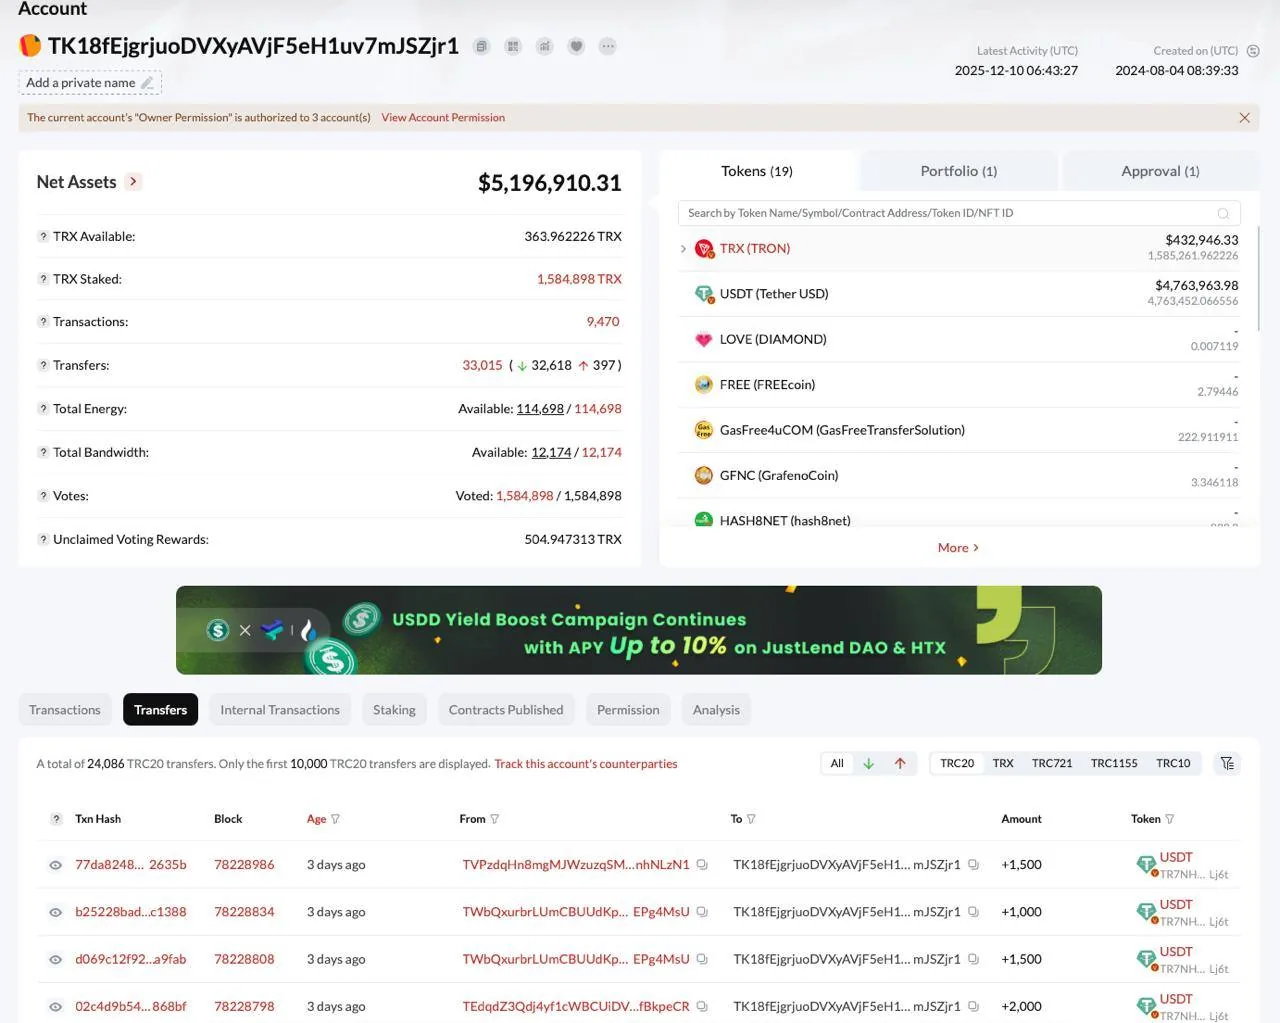The image size is (1280, 1023).
Task: Click the help icon next to Unclaimed Voting Rewards
Action: [43, 540]
